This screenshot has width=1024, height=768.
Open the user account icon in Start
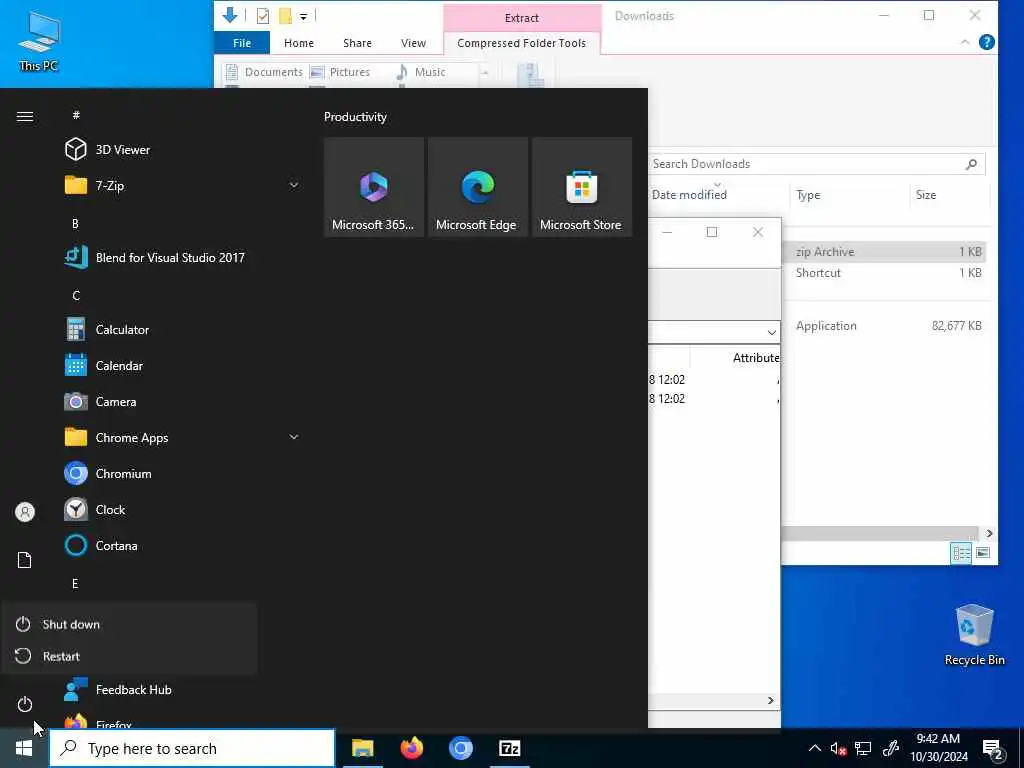25,512
